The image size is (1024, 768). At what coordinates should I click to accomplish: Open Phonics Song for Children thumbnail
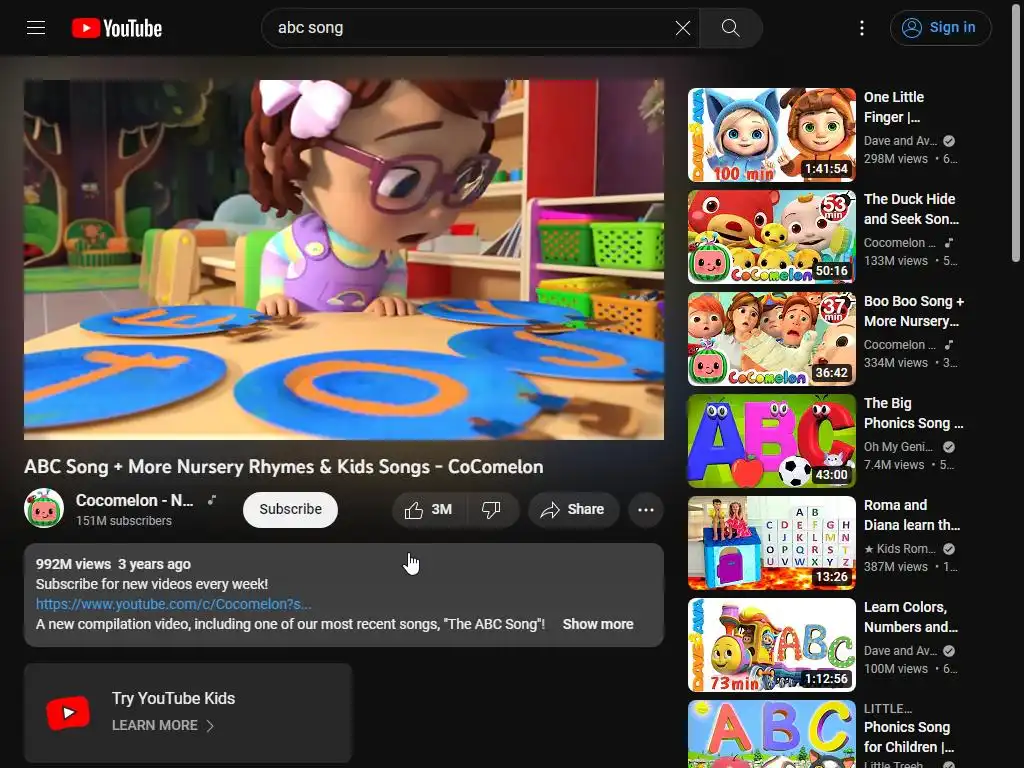[771, 734]
